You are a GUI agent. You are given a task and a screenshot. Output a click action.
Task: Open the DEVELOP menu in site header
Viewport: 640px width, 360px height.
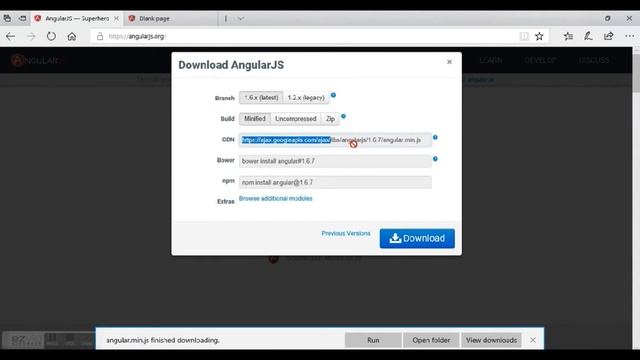tap(540, 60)
